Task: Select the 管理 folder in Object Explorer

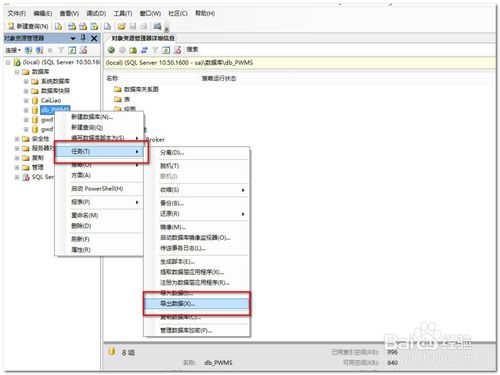Action: coord(37,167)
